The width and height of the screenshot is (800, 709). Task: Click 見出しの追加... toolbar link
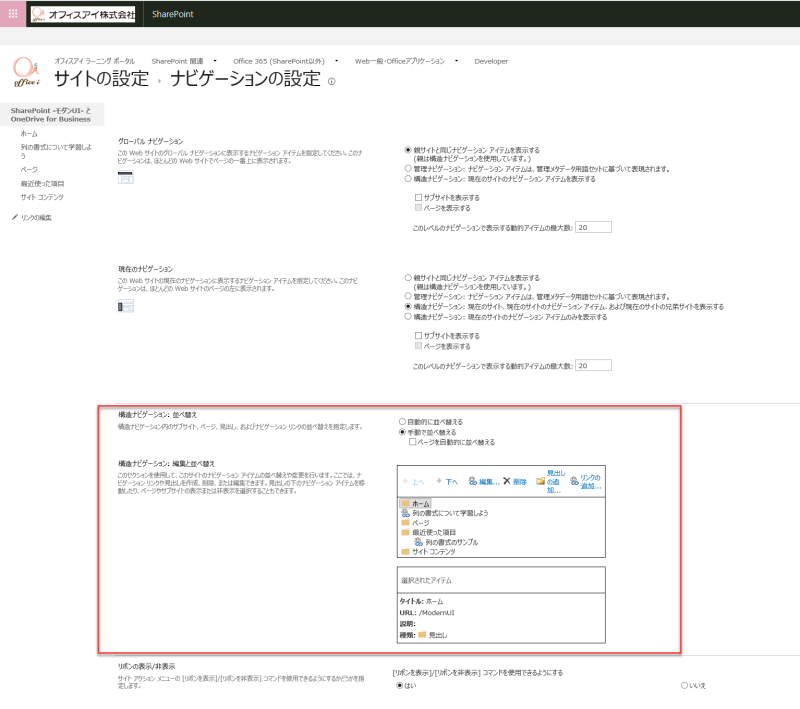click(556, 482)
